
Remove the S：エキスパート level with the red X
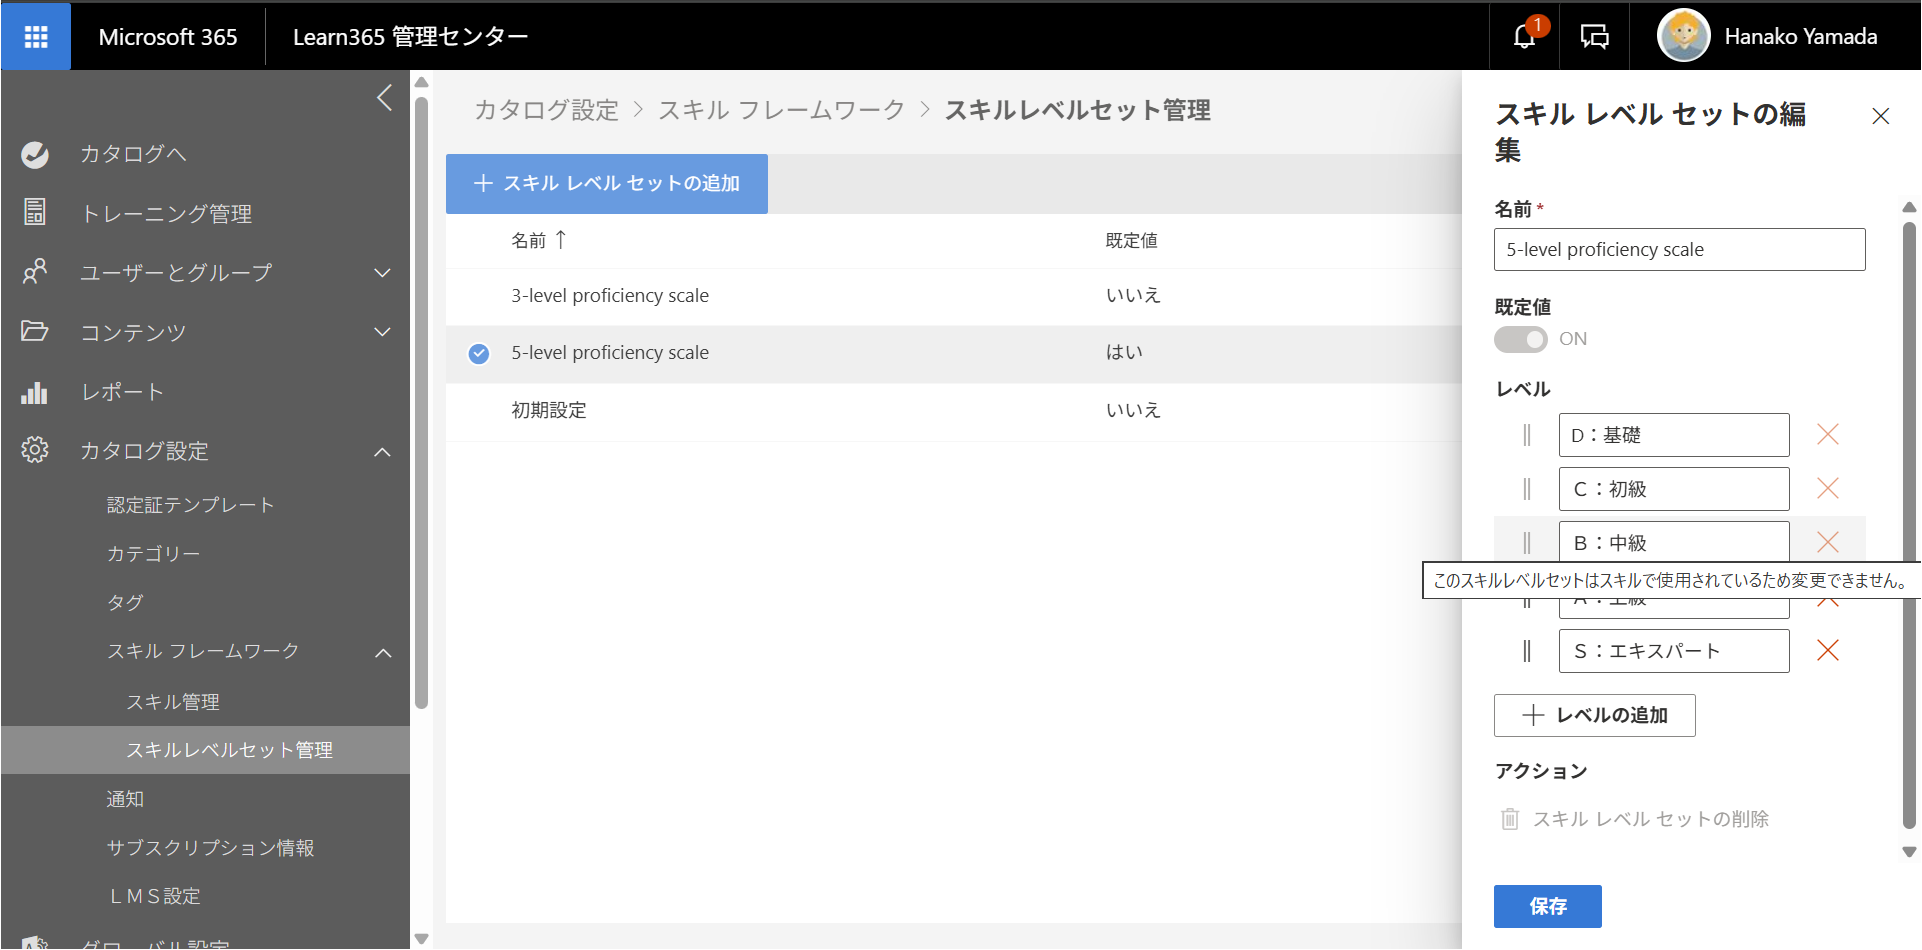[1828, 651]
